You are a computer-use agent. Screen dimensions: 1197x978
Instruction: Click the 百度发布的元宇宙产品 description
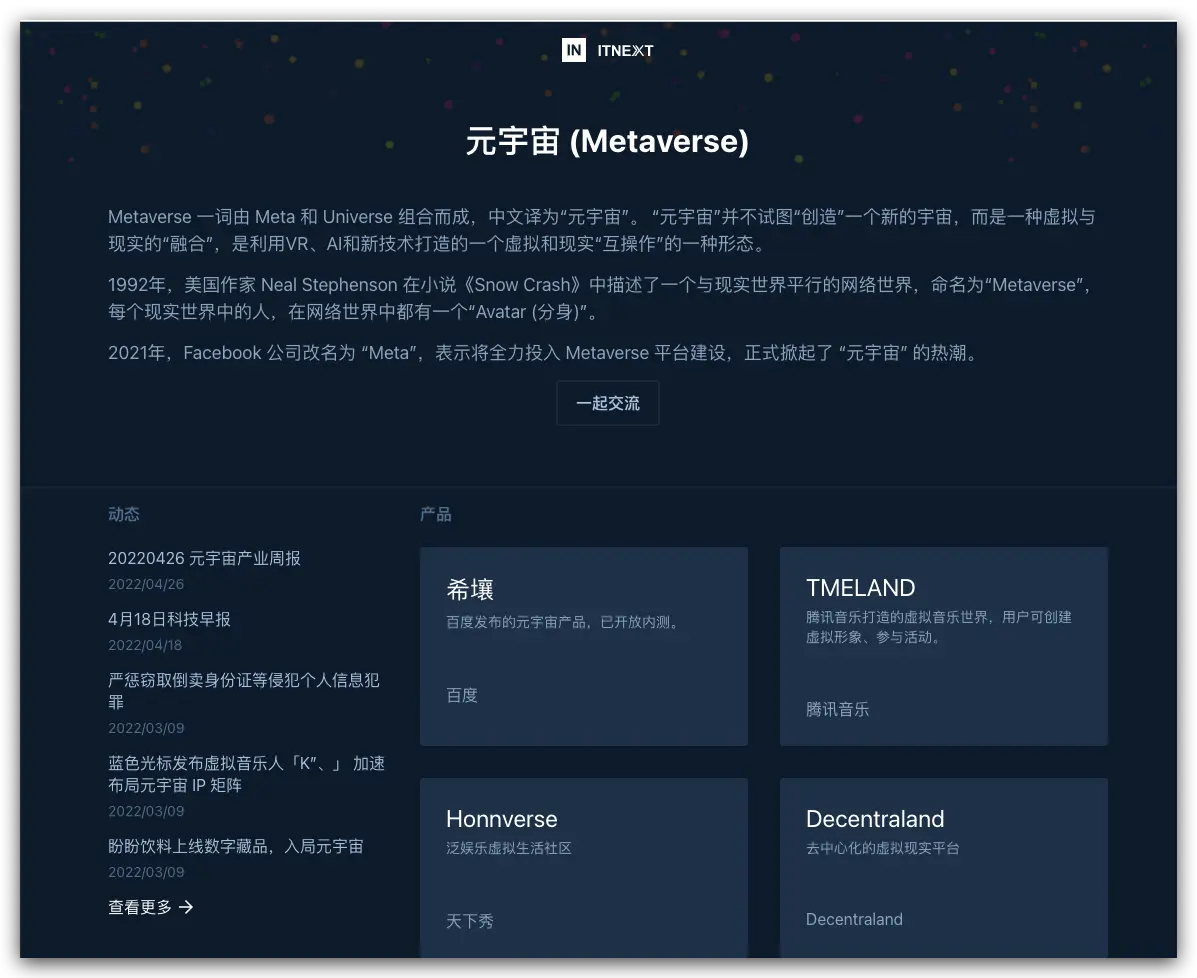tap(564, 622)
